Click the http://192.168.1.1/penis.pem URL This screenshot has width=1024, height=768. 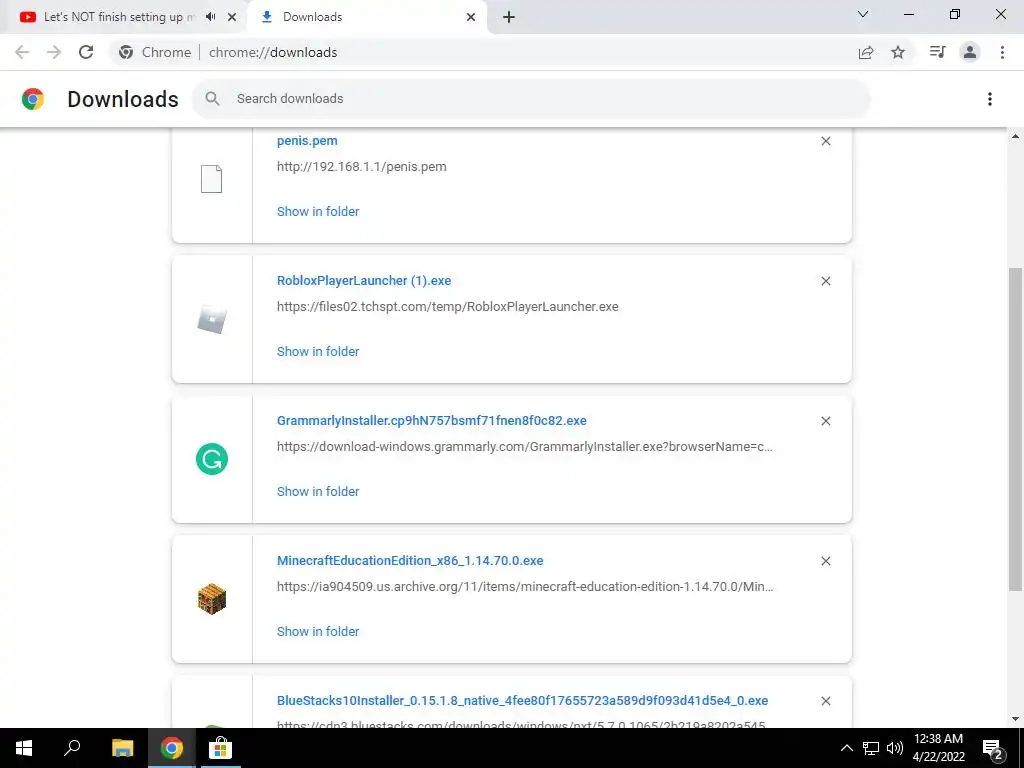pos(362,167)
